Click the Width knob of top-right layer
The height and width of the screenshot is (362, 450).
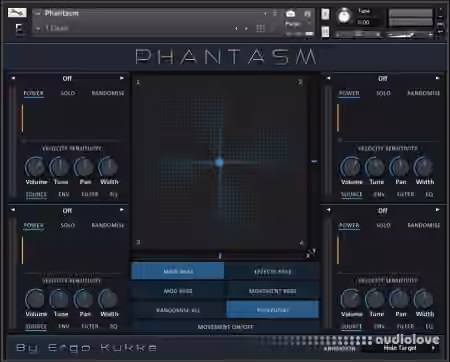[424, 167]
